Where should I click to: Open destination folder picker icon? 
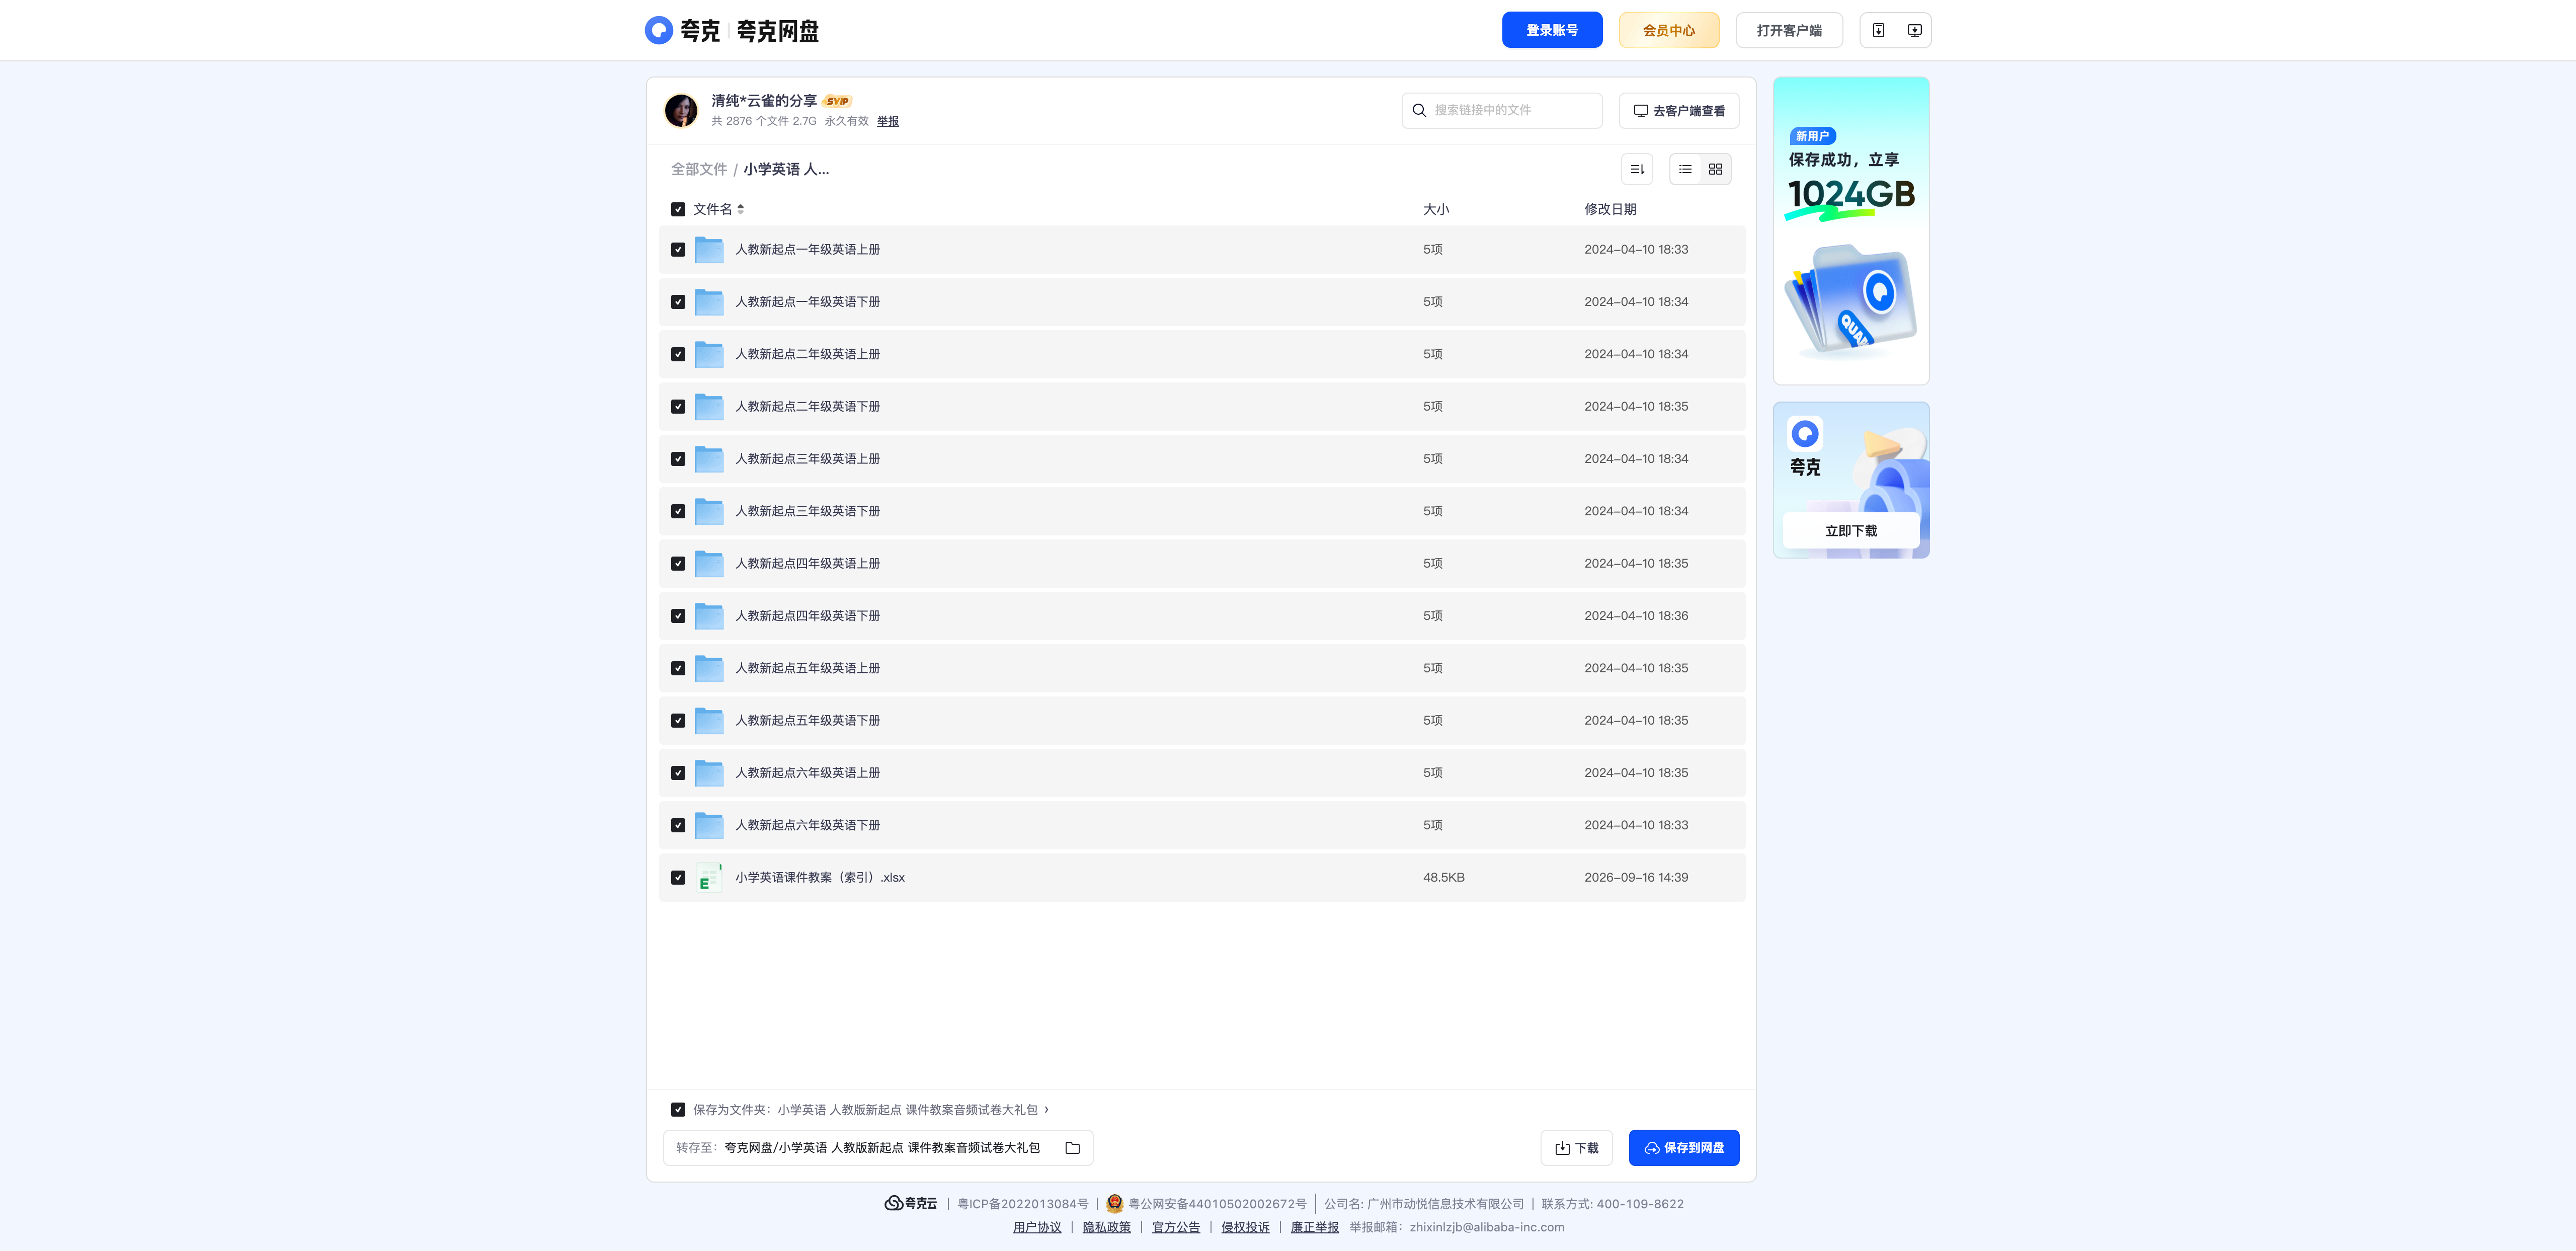(x=1072, y=1148)
